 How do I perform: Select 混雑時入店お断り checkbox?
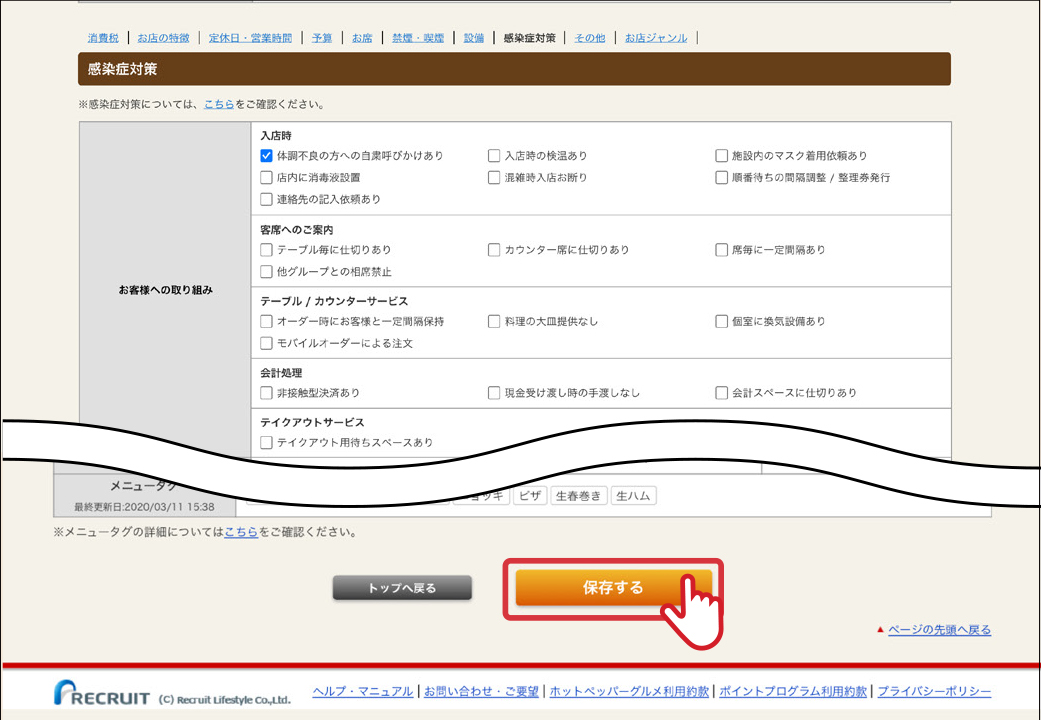tap(494, 177)
